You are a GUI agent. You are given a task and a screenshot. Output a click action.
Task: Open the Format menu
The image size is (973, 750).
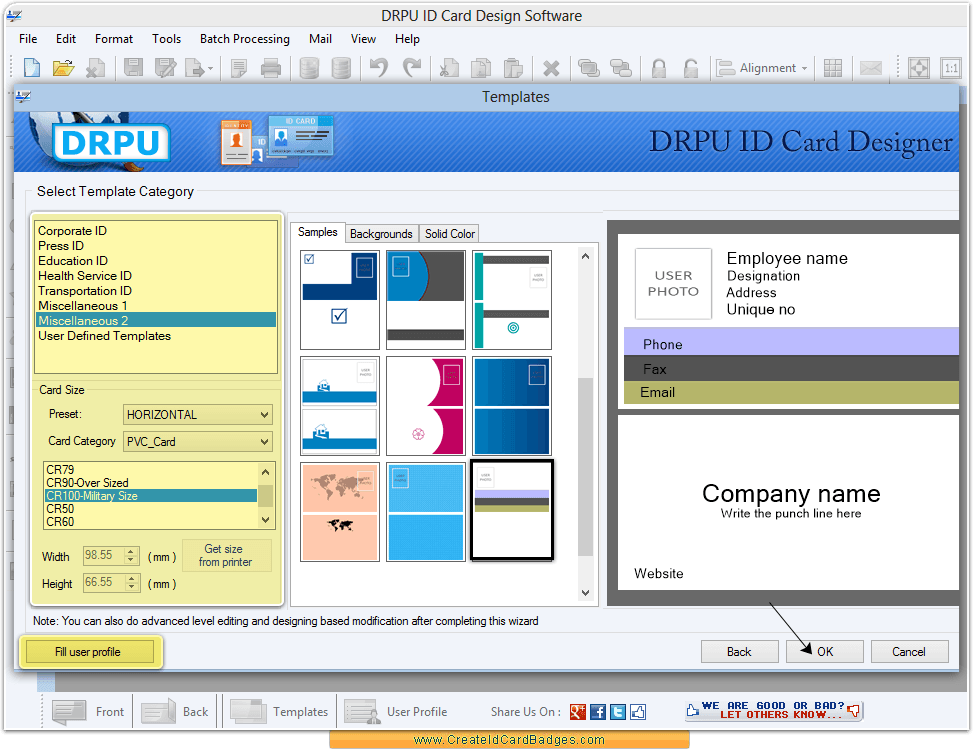tap(114, 39)
